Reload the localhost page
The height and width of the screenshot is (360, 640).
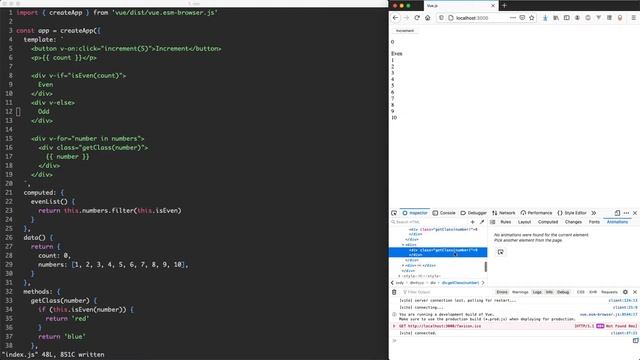pos(417,18)
